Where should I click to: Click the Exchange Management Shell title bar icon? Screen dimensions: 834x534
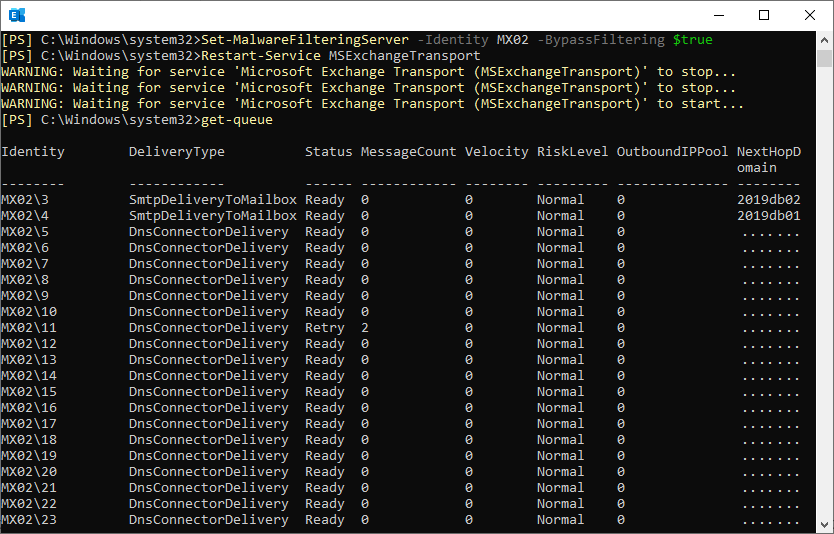pos(17,15)
